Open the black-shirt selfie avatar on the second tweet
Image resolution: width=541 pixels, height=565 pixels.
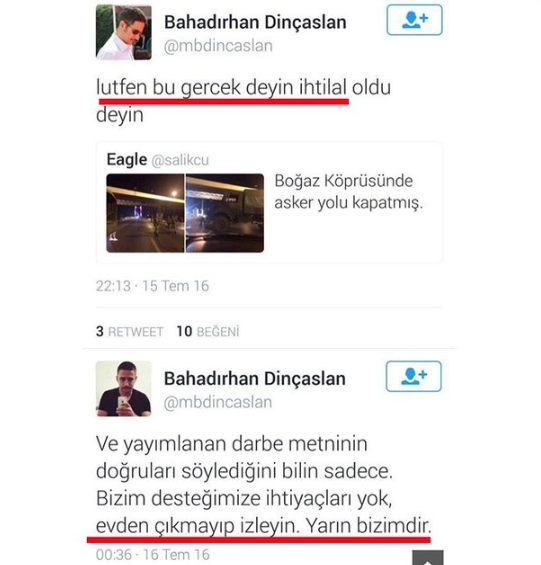coord(124,389)
